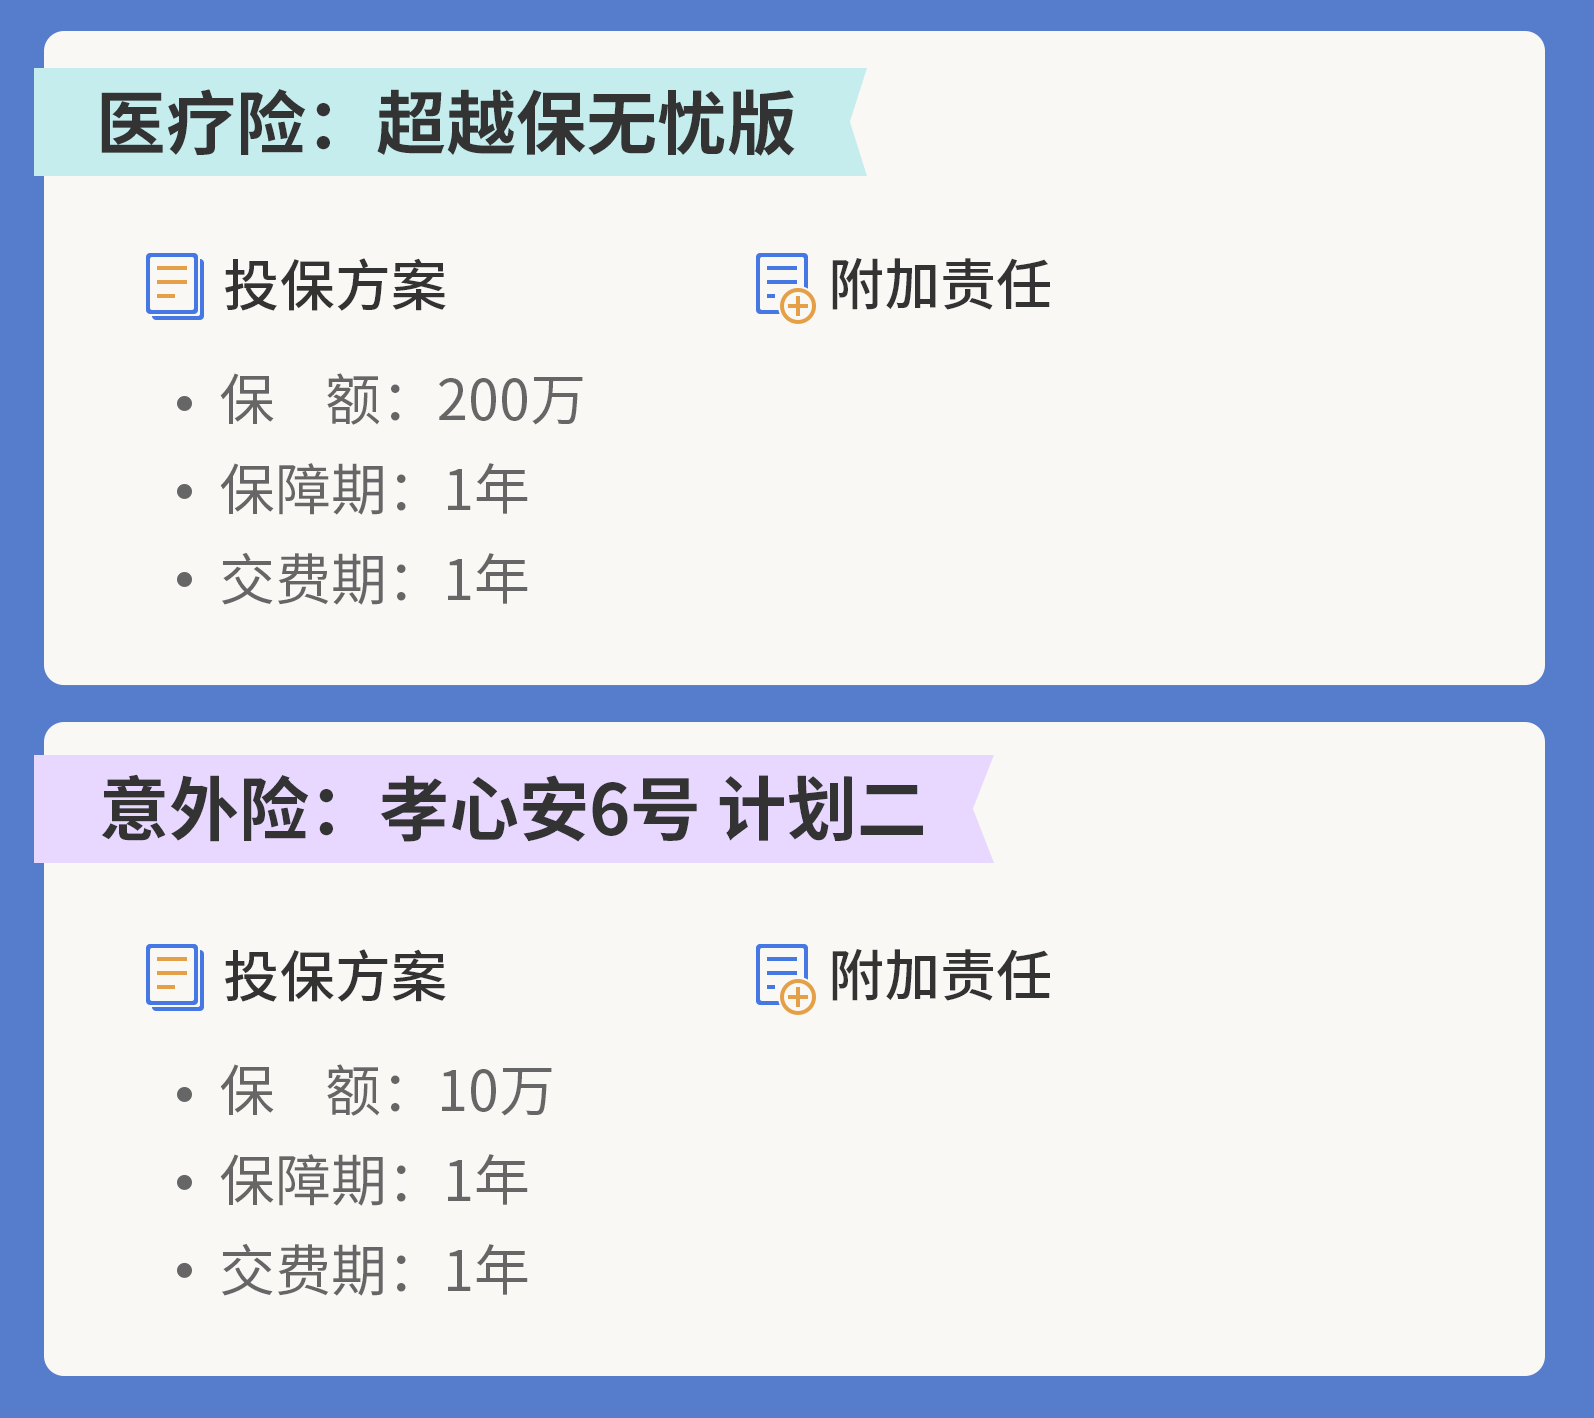This screenshot has width=1594, height=1418.
Task: Click 保障期：1年 in the 意外险 card
Action: (x=374, y=1181)
